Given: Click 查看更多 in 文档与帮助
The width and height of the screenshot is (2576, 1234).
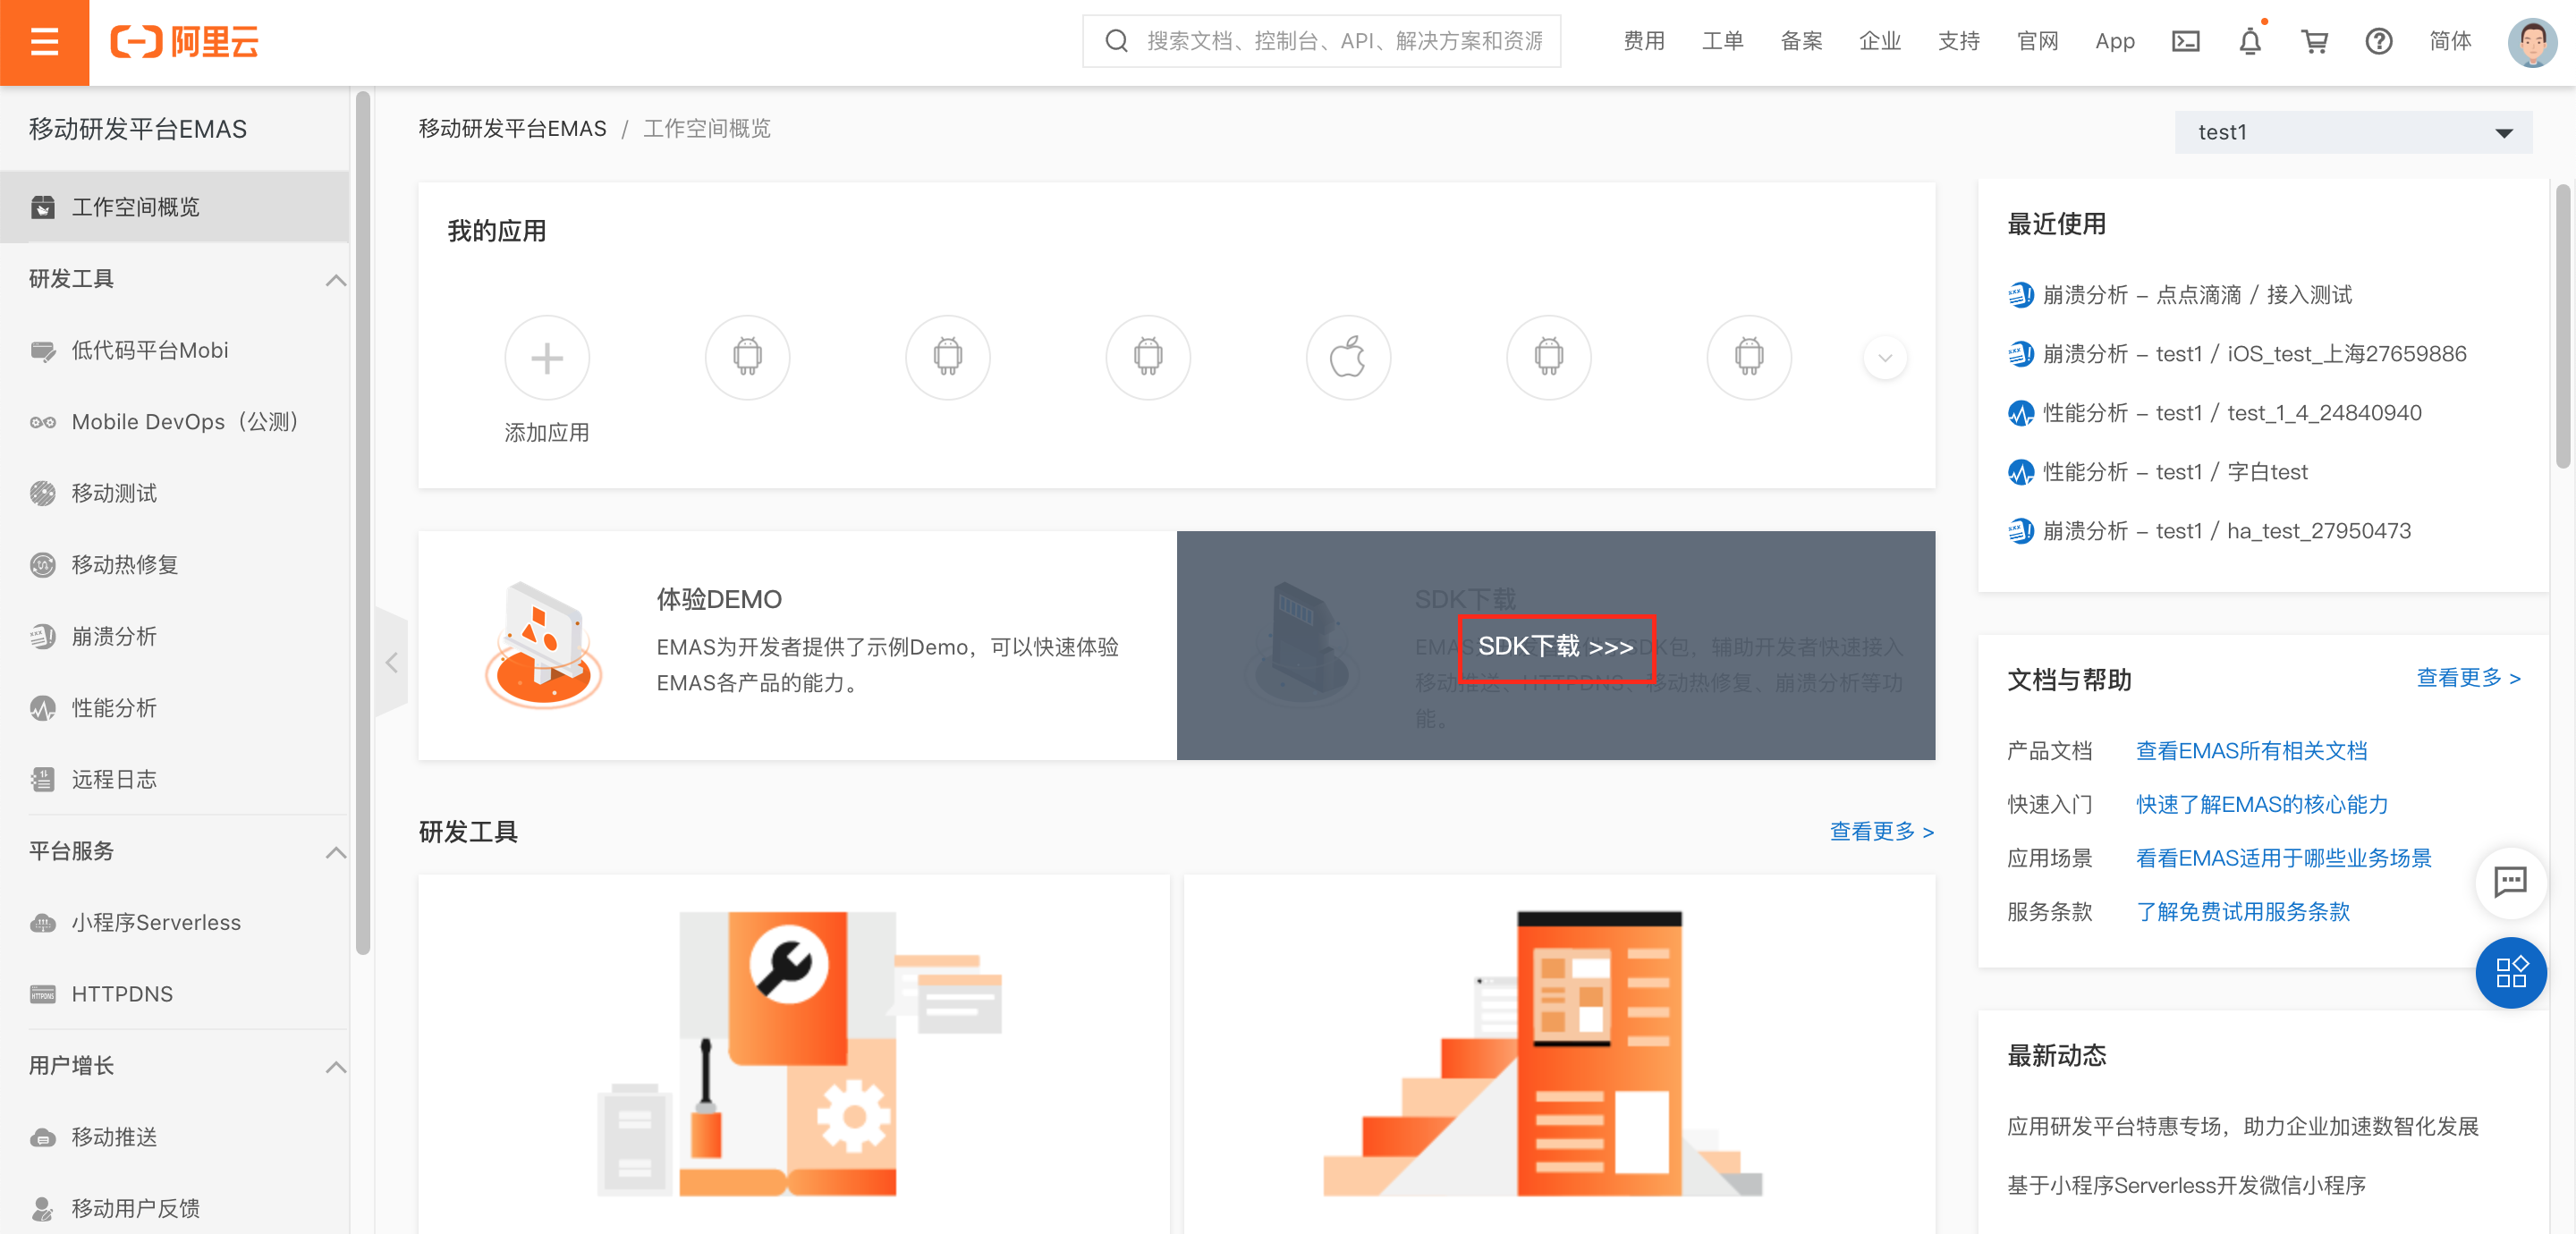Looking at the screenshot, I should [x=2468, y=678].
